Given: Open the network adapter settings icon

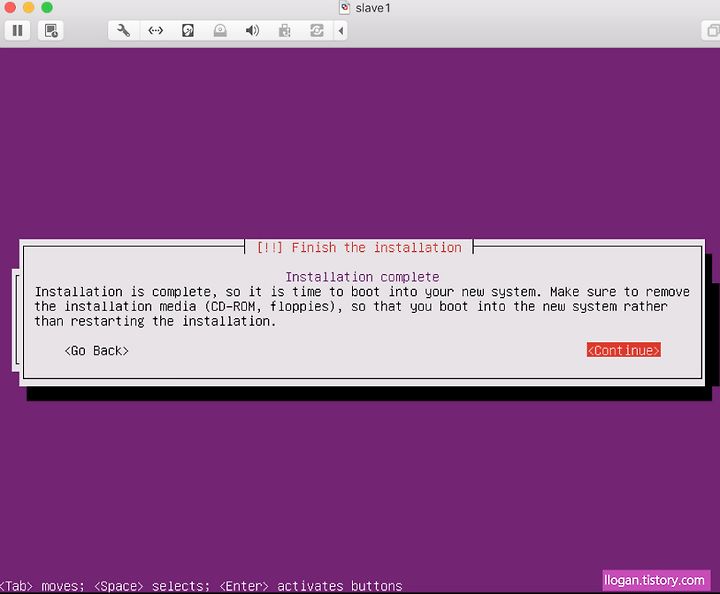Looking at the screenshot, I should click(156, 31).
